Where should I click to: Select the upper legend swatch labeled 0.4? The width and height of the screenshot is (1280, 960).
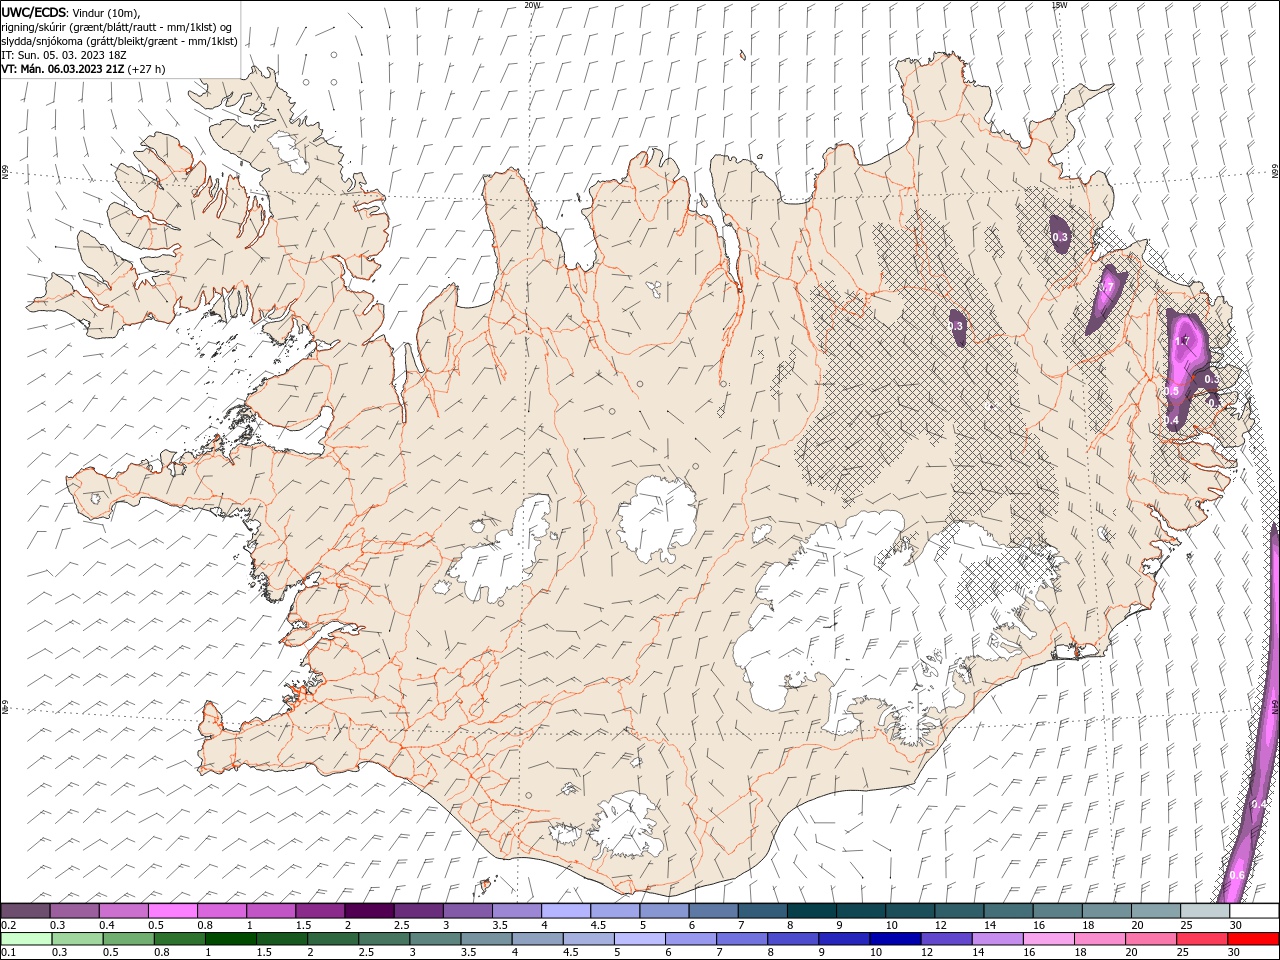pyautogui.click(x=123, y=911)
